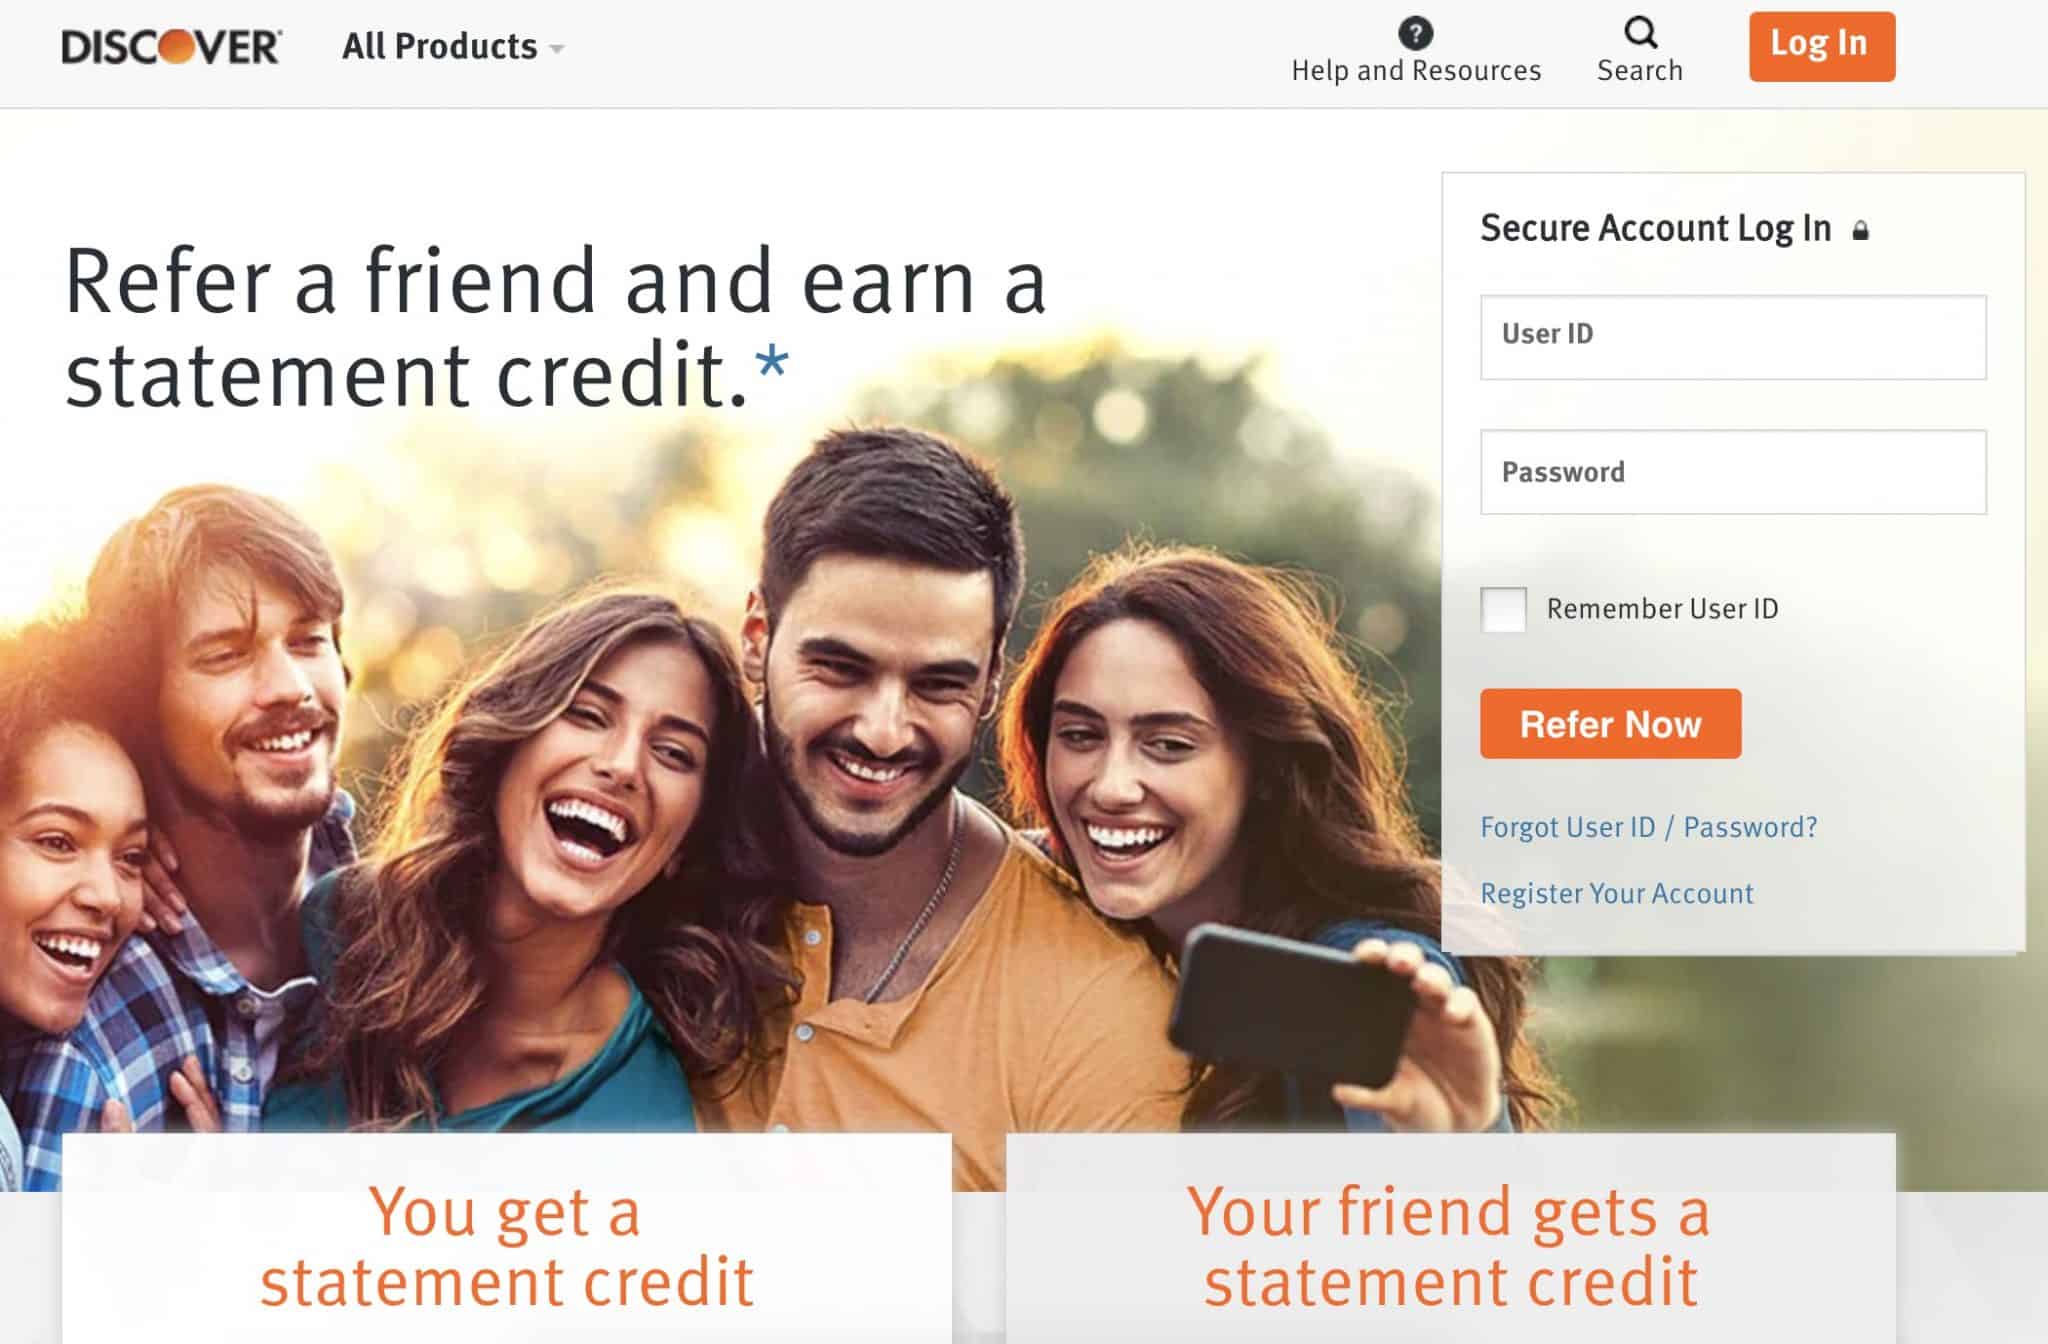
Task: Click the lock icon beside Secure Account Log In
Action: click(x=1860, y=231)
